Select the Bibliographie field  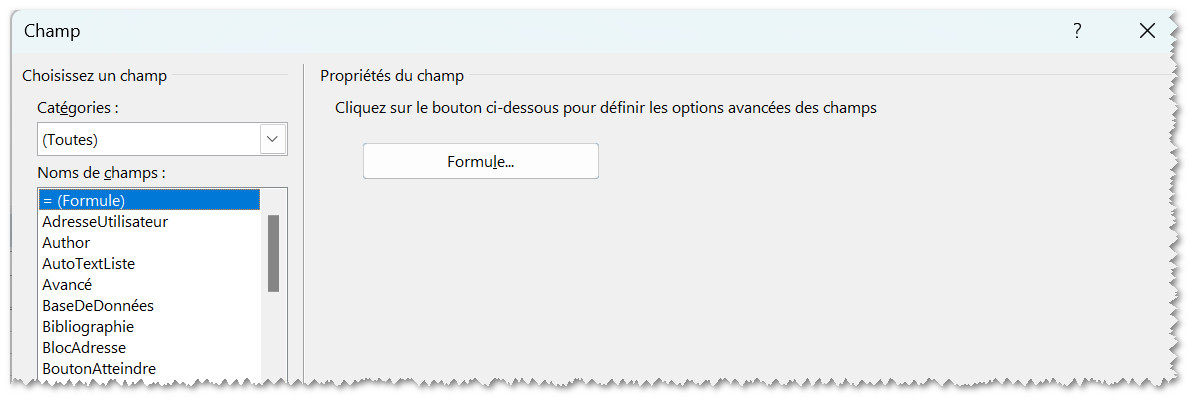click(88, 326)
